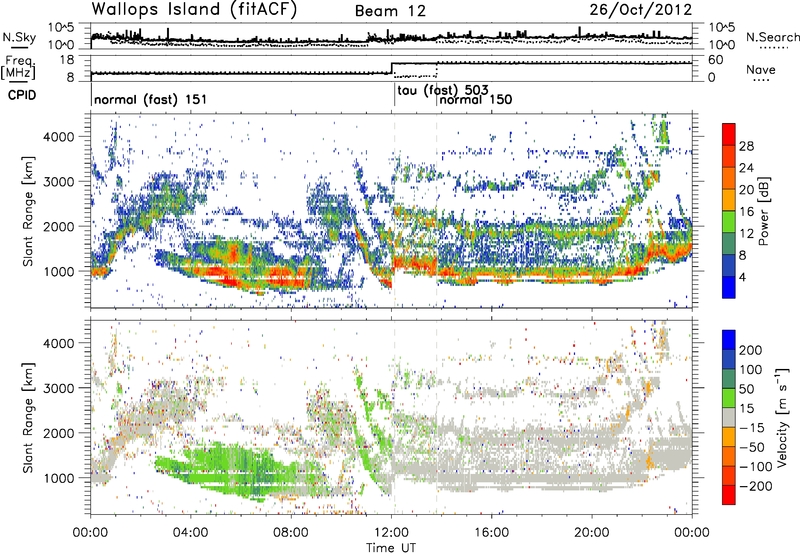Click the '2000' tick on the velocity panel
Image resolution: width=800 pixels, height=554 pixels.
[x=58, y=433]
